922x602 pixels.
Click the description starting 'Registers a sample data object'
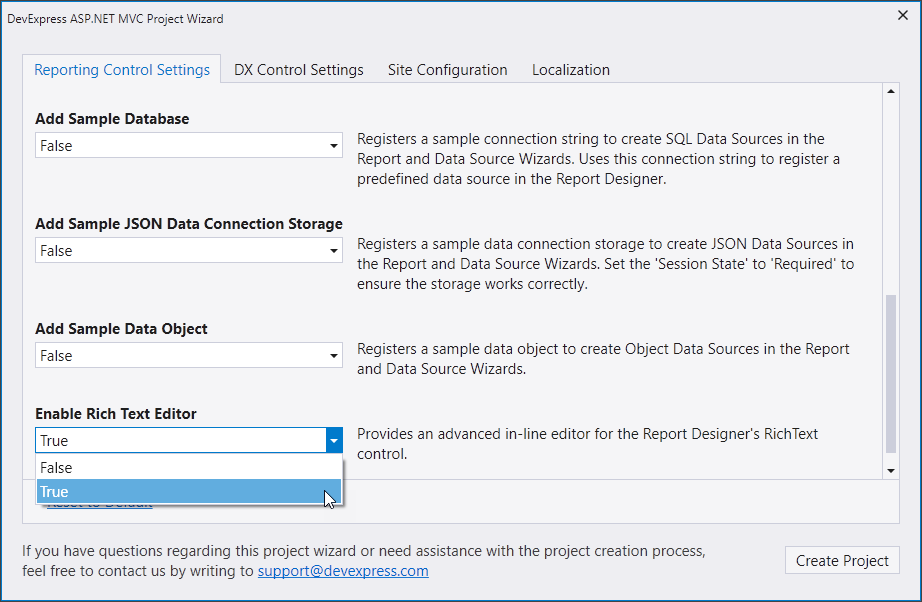pos(603,359)
